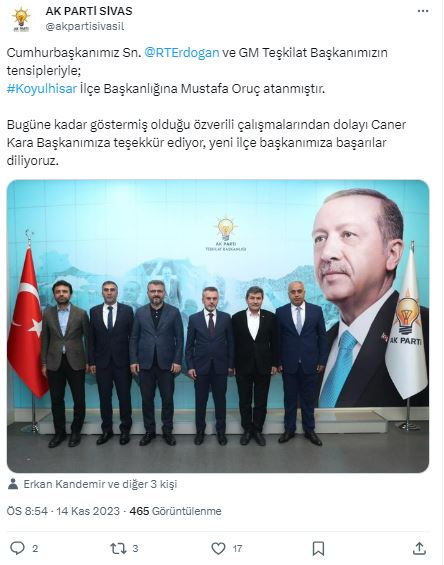Click the retweet count number 3
444x565 pixels.
click(x=135, y=549)
